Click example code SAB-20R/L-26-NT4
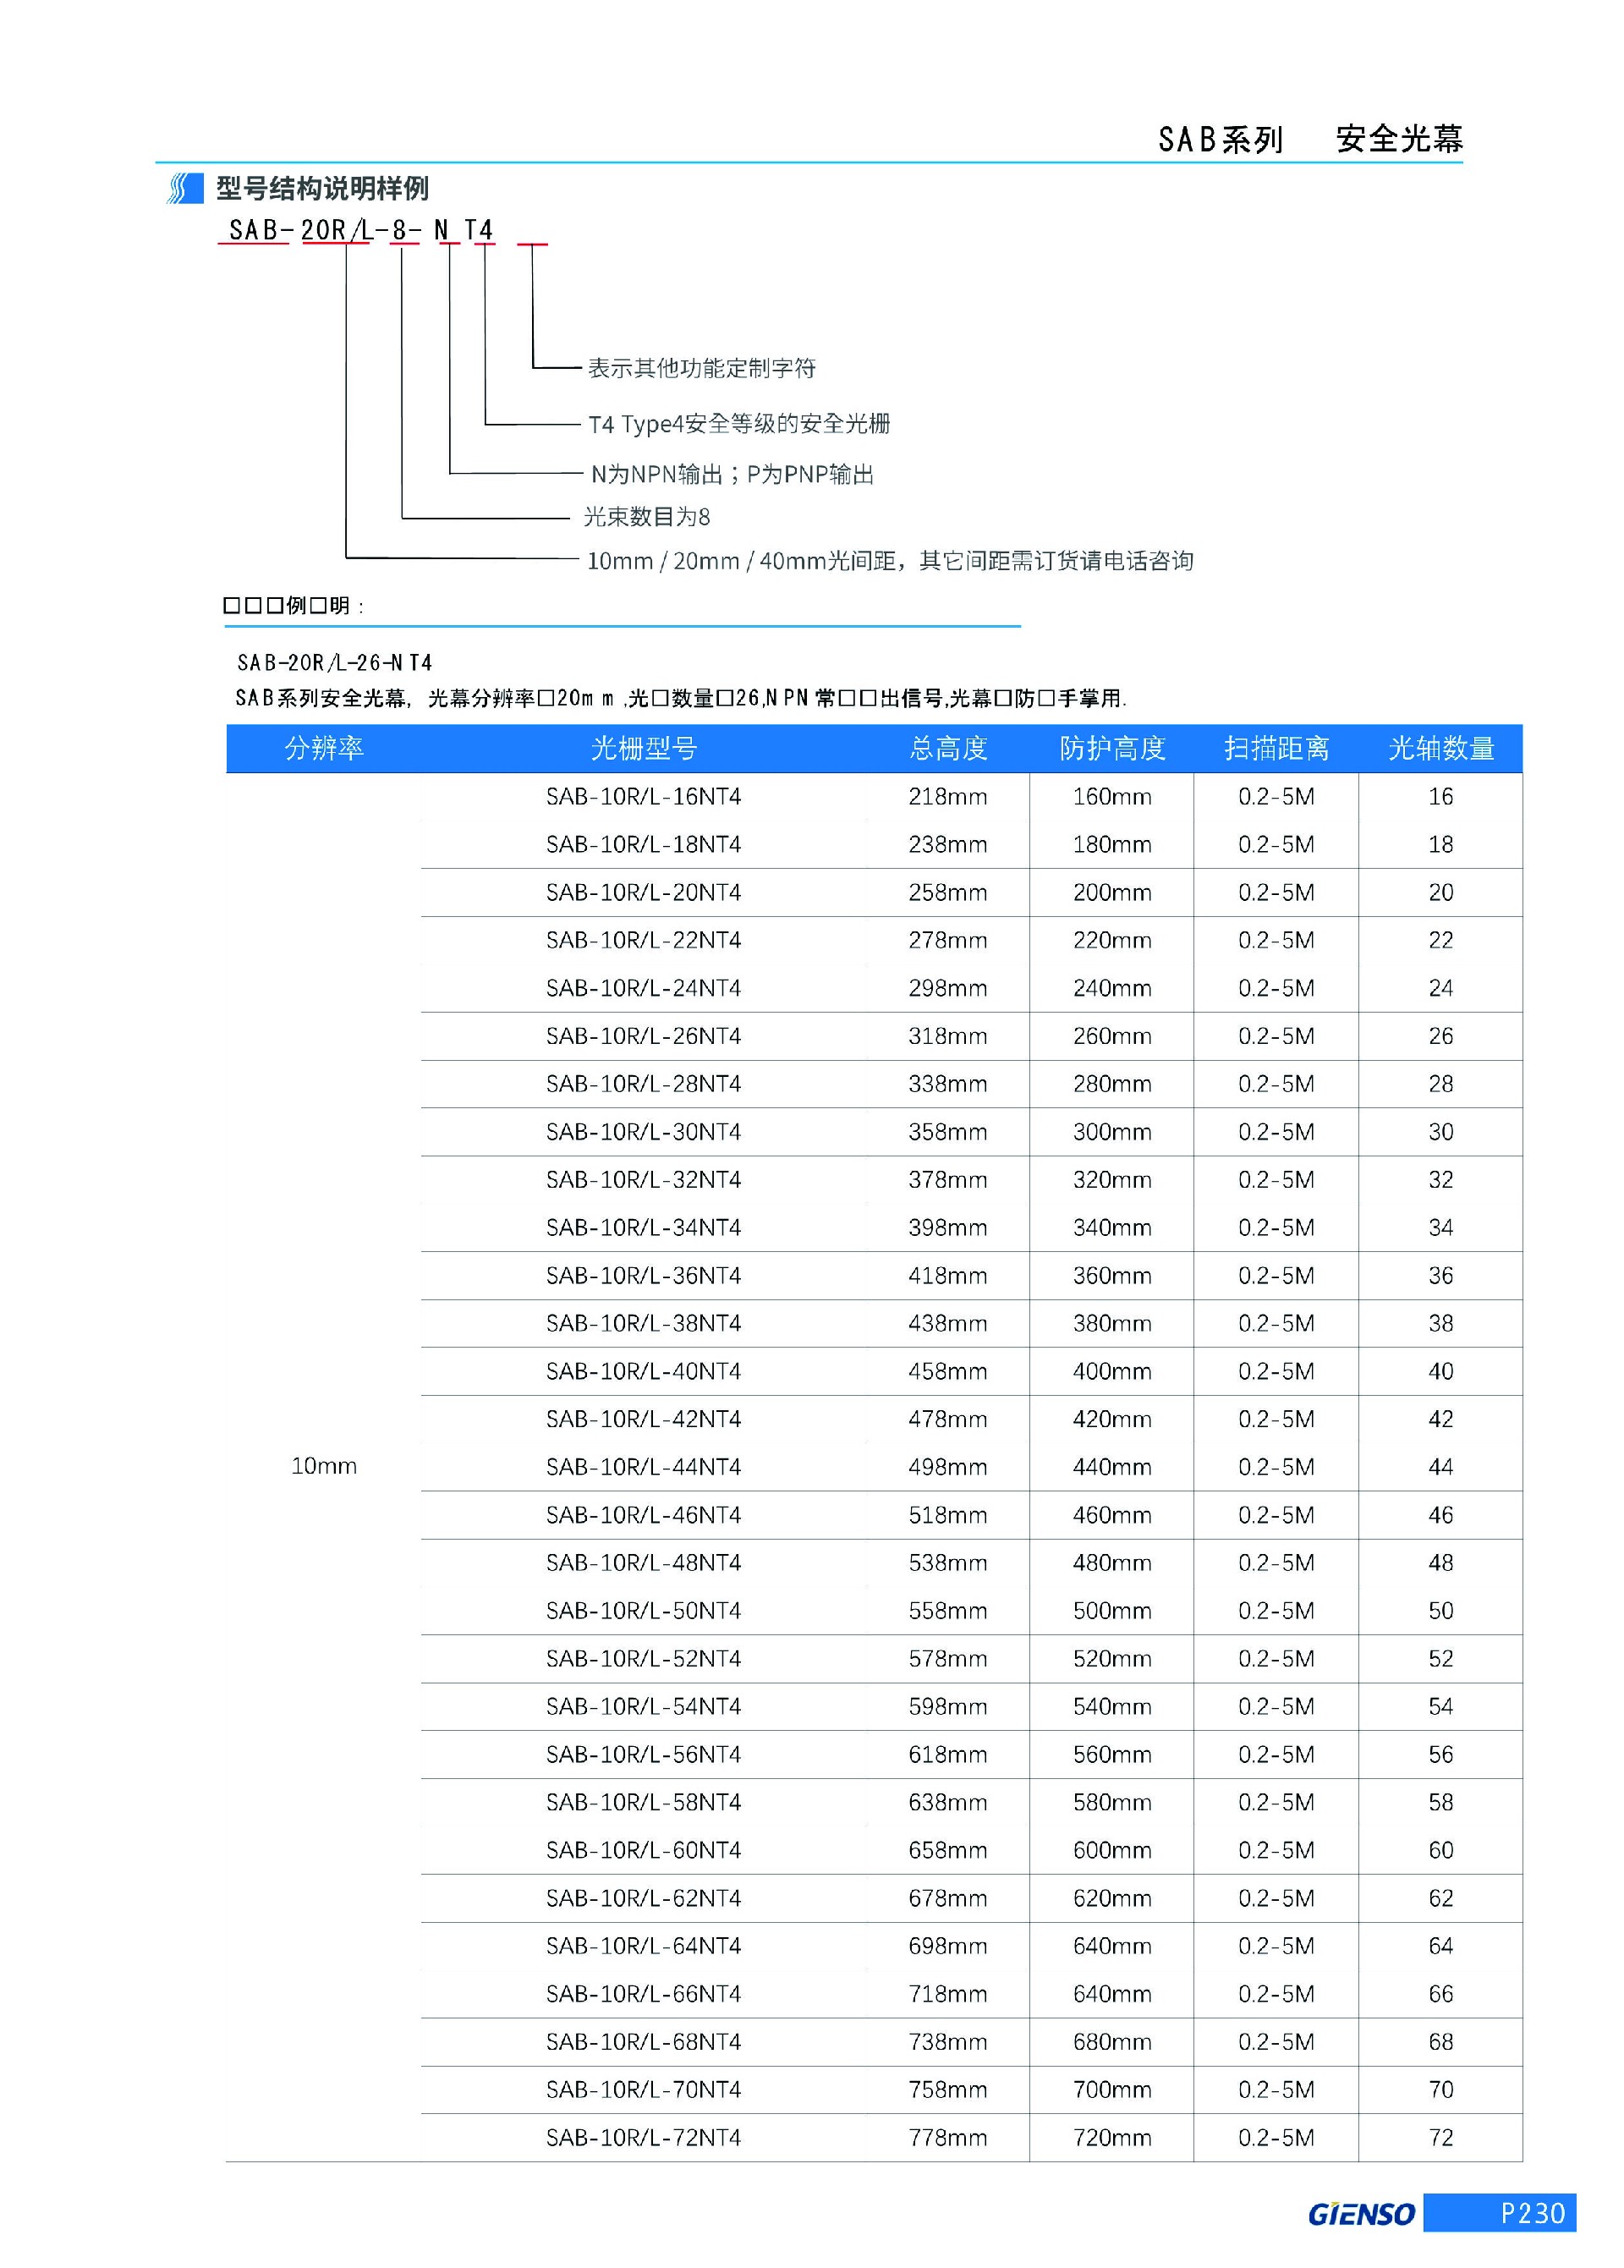This screenshot has height=2268, width=1624. (x=334, y=663)
